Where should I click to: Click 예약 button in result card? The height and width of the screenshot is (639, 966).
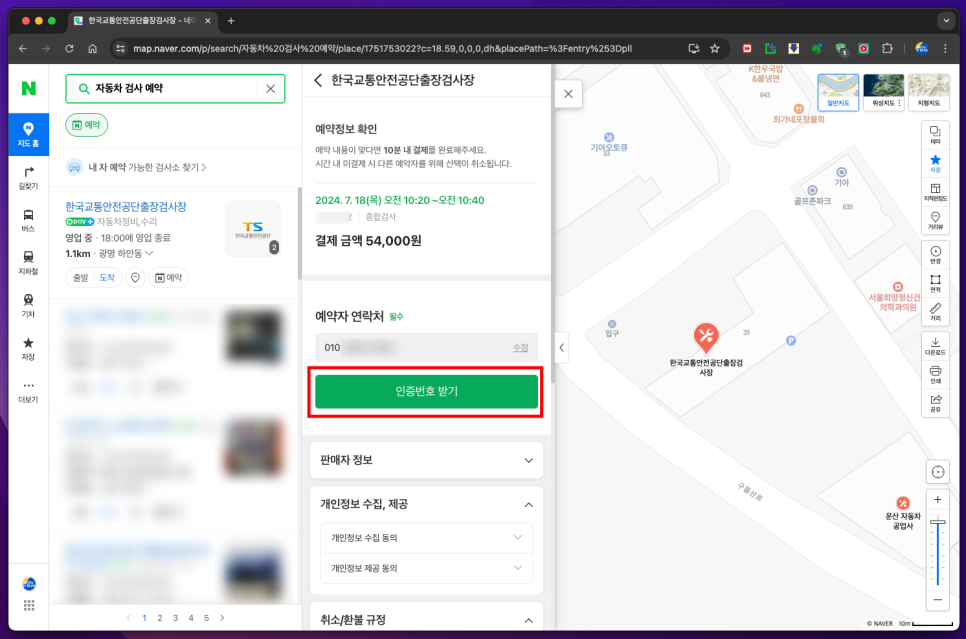tap(168, 278)
